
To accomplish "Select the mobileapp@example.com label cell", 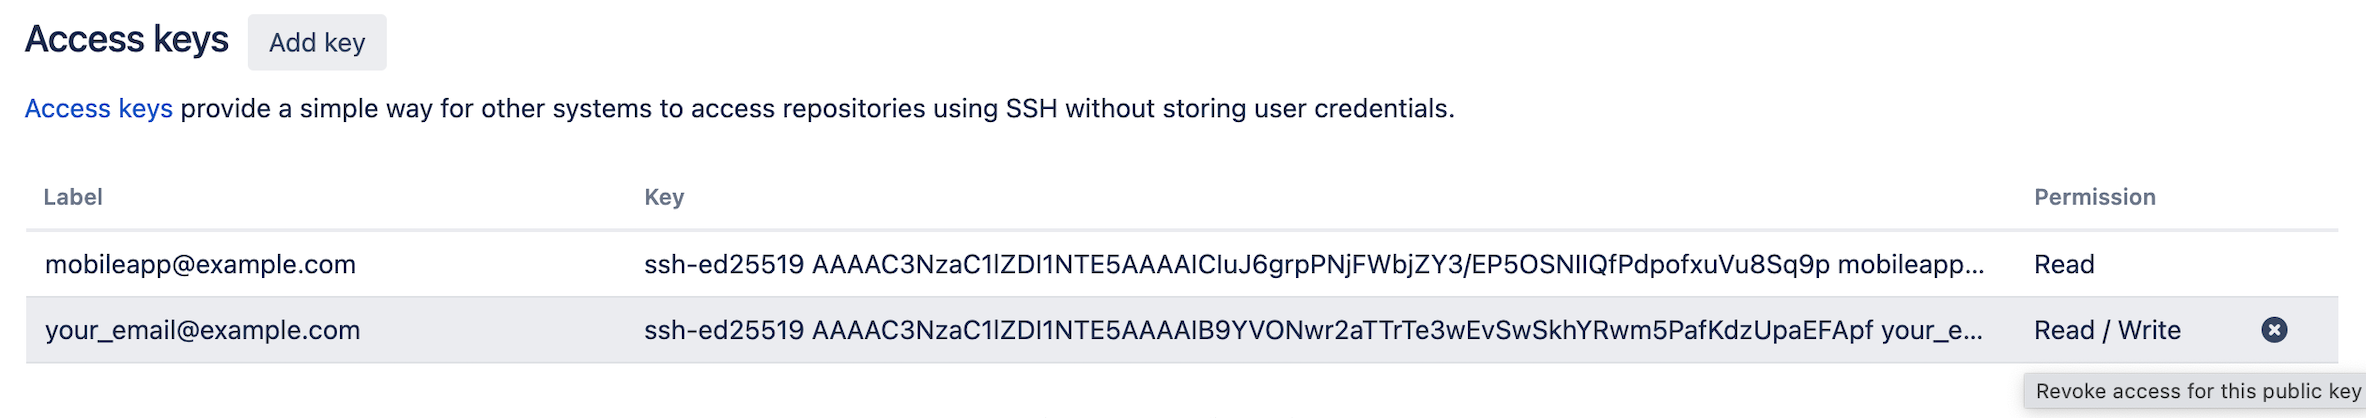I will pos(200,264).
